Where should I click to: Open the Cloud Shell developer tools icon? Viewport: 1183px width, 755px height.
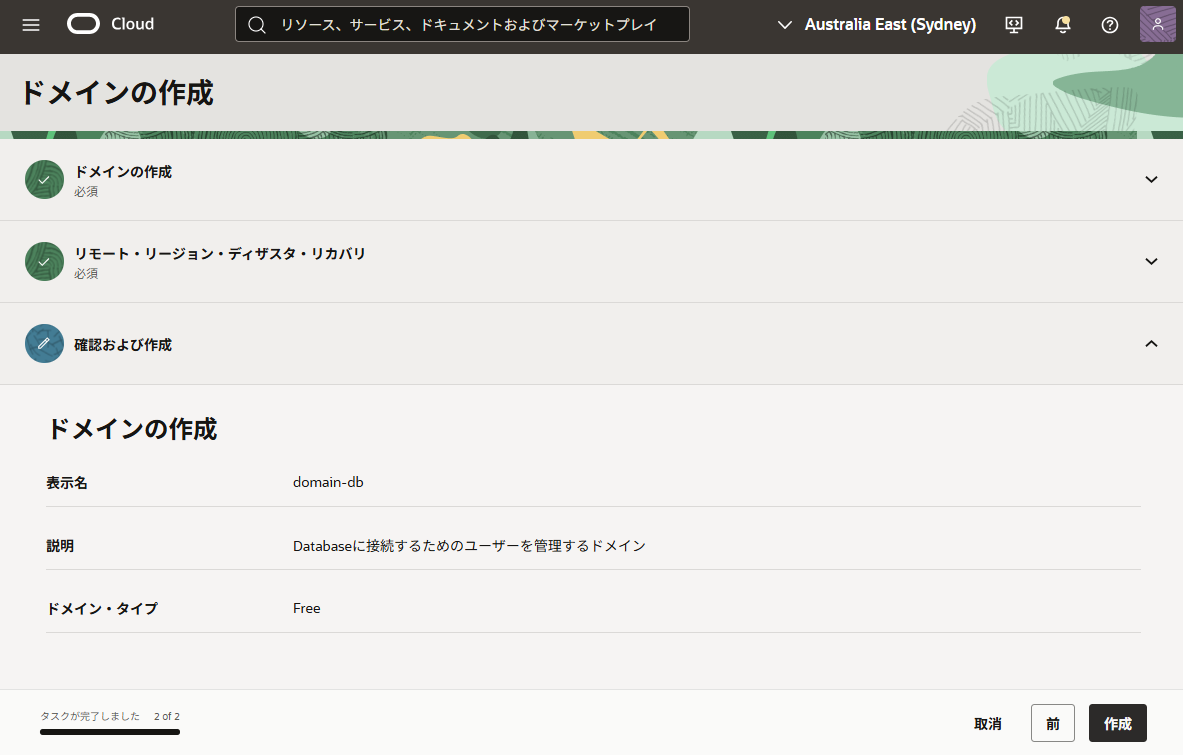tap(1014, 25)
